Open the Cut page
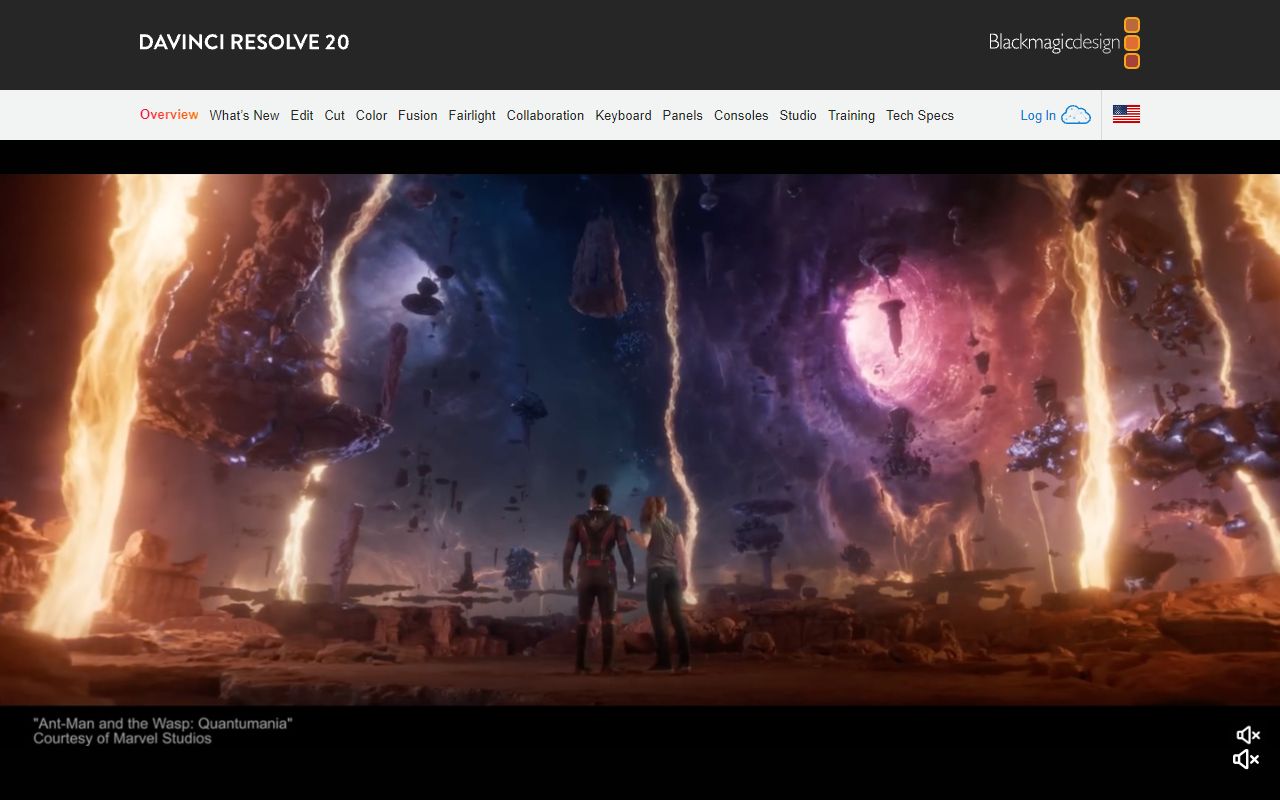Image resolution: width=1280 pixels, height=800 pixels. (x=334, y=115)
